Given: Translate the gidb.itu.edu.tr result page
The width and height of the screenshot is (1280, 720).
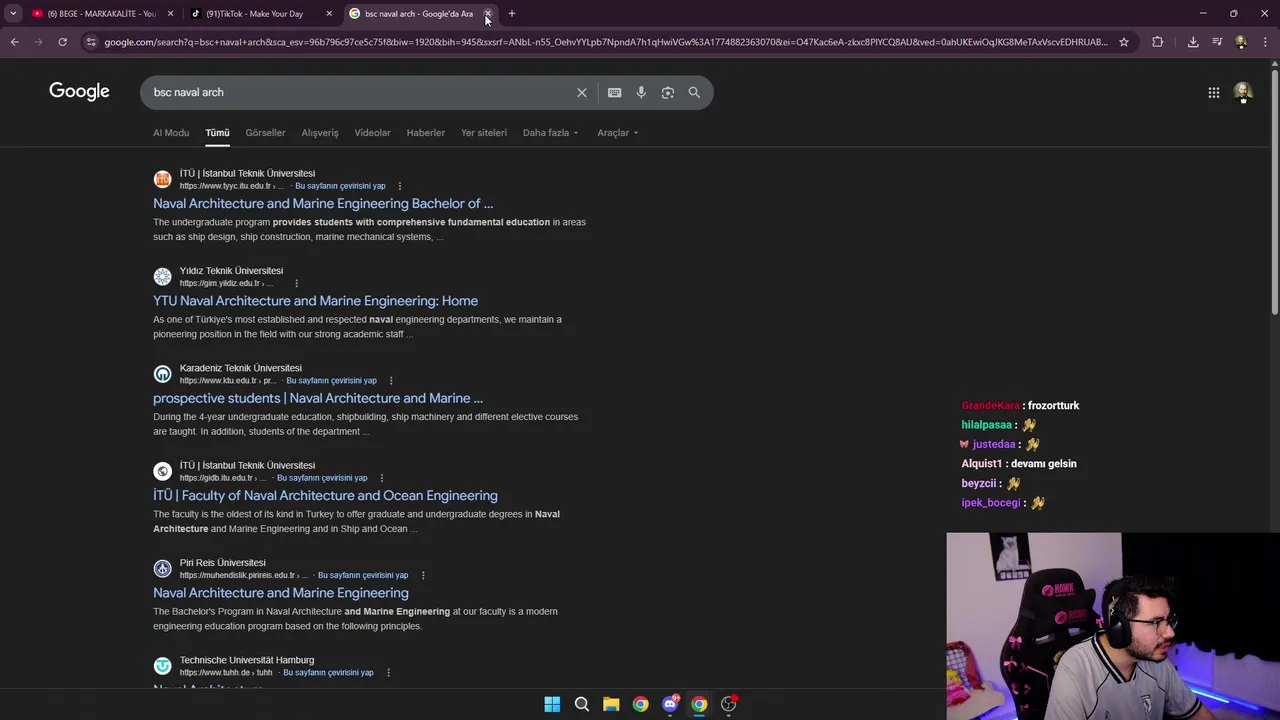Looking at the screenshot, I should pyautogui.click(x=322, y=478).
